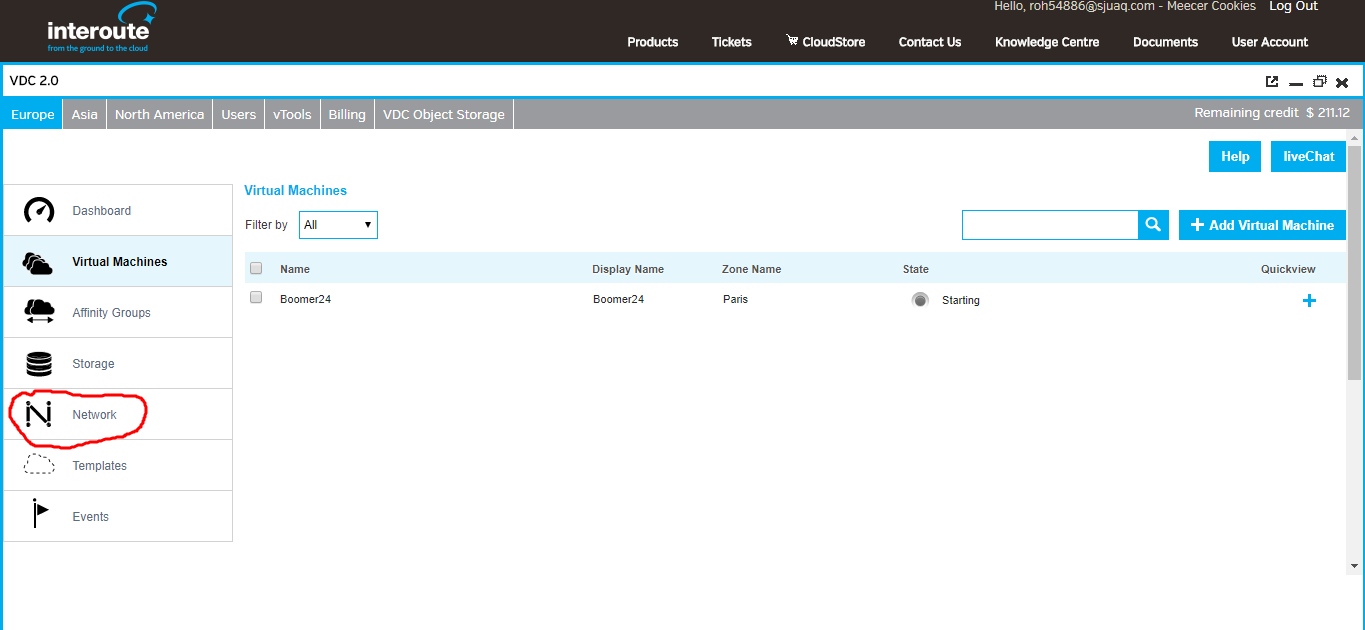
Task: Open the Products menu
Action: pyautogui.click(x=653, y=42)
